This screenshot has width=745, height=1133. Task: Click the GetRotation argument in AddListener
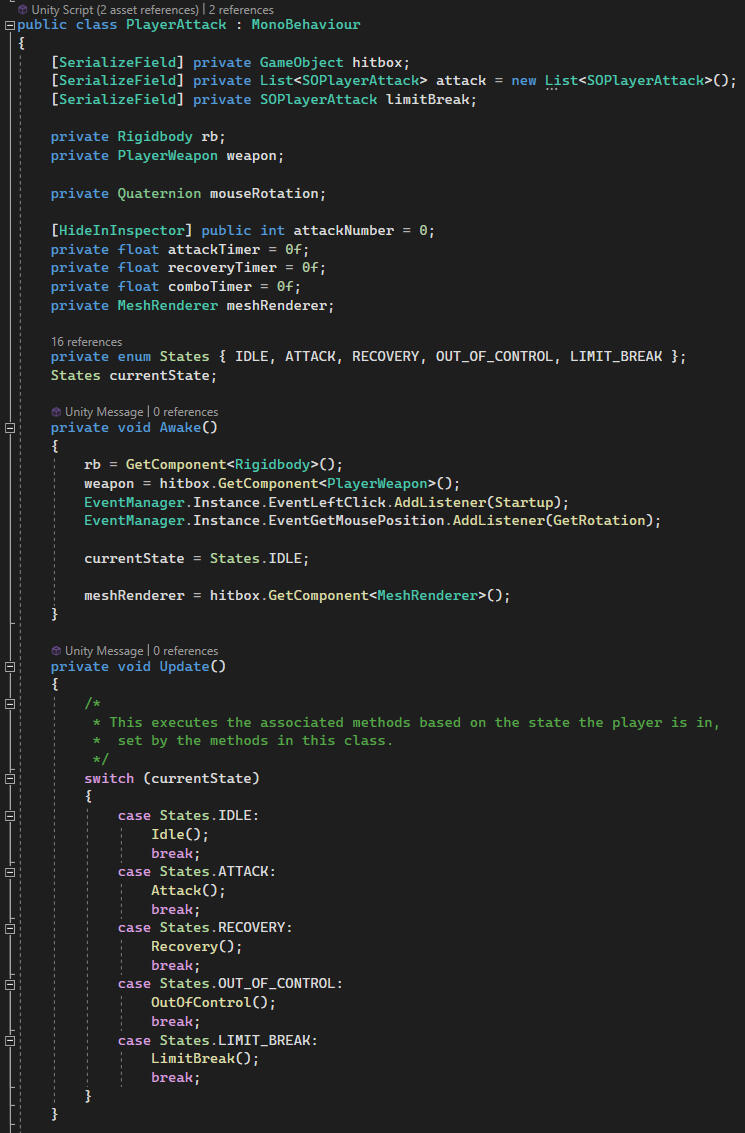click(x=609, y=520)
